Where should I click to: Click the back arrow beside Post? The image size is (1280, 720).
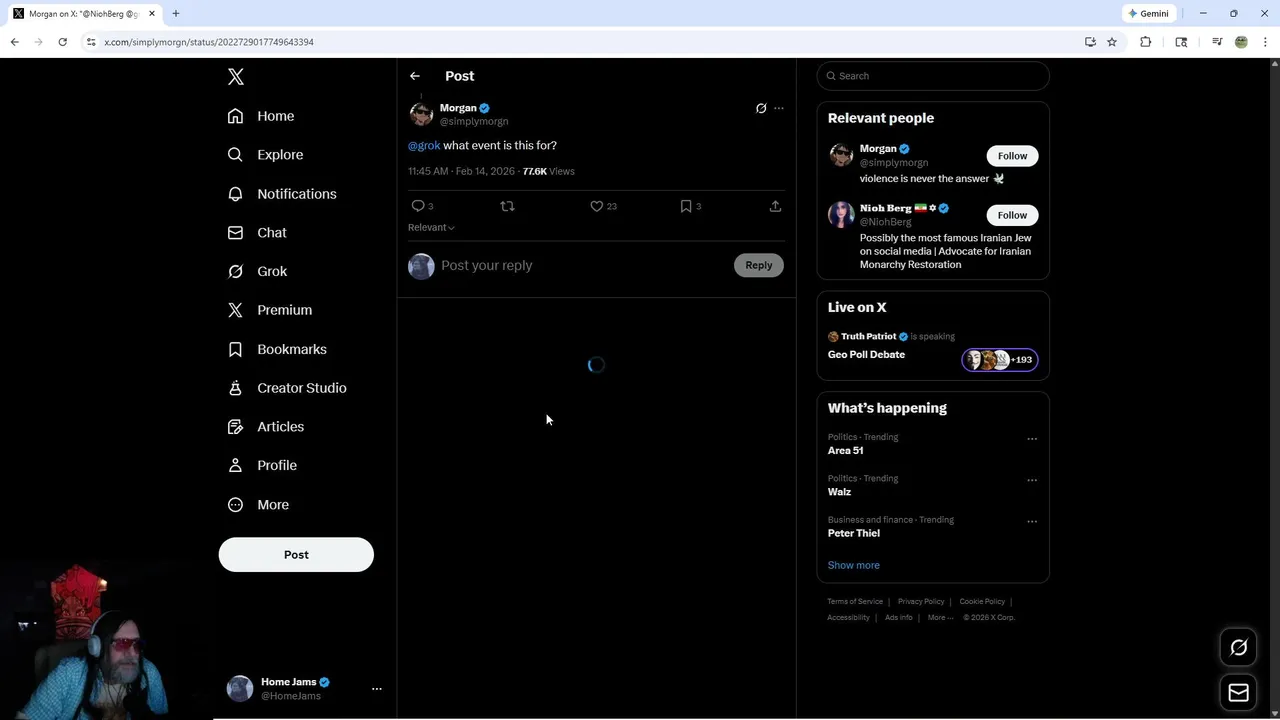point(415,76)
